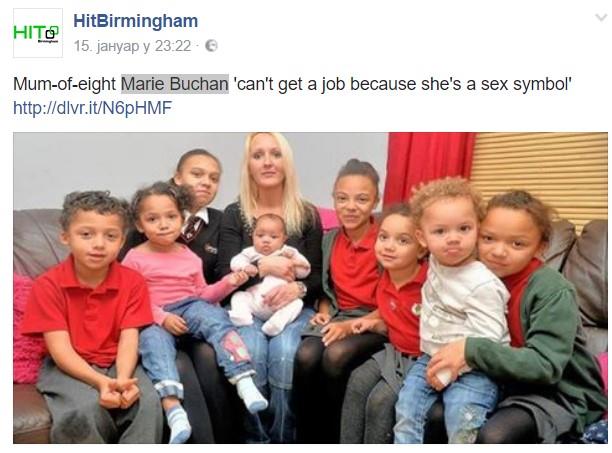Expand the post options chevron arrow
The image size is (612, 453).
tap(601, 18)
